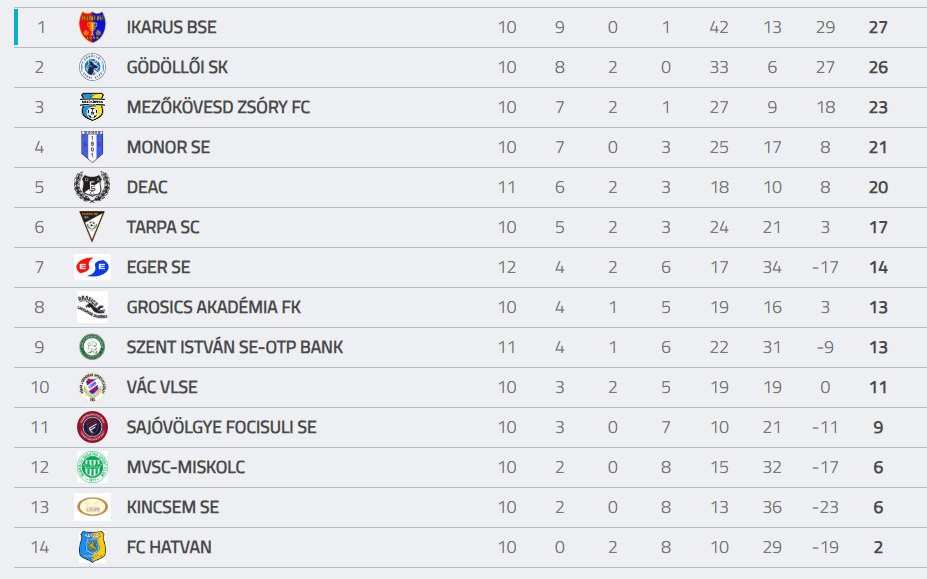This screenshot has height=579, width=927.
Task: Click the Szent István SE-OTP Bank crest
Action: point(92,347)
